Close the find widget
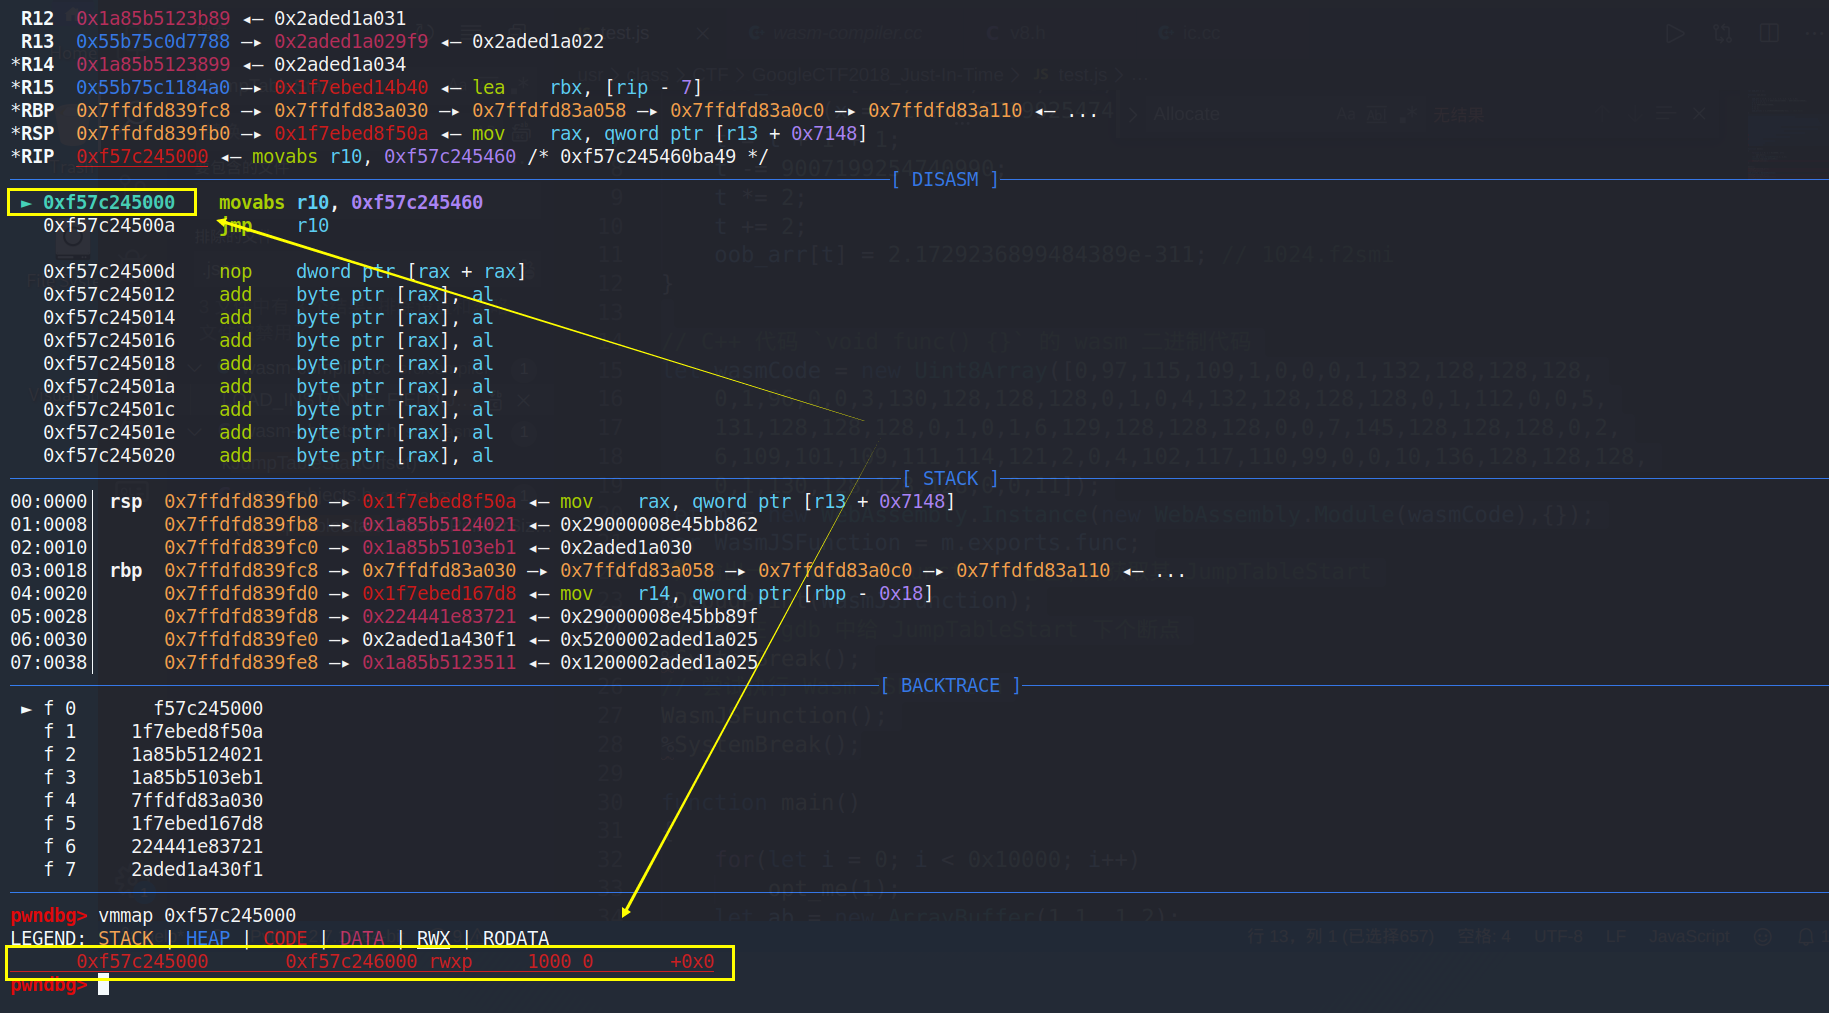This screenshot has width=1829, height=1013. click(1698, 114)
